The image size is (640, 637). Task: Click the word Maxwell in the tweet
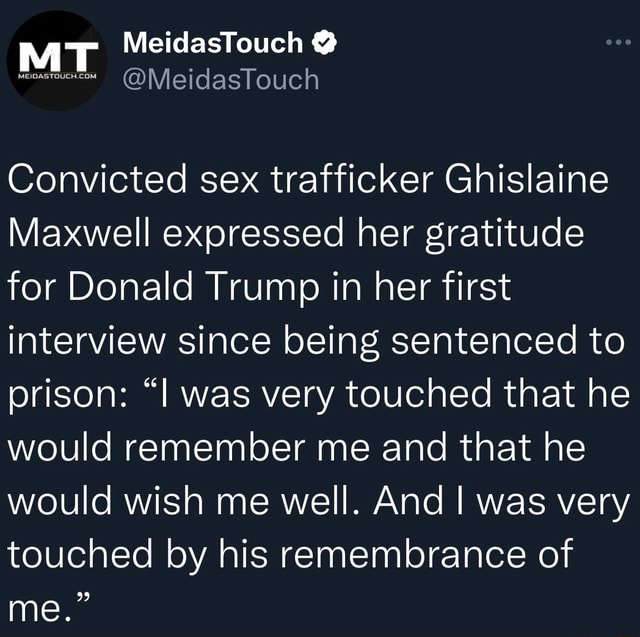(x=79, y=233)
